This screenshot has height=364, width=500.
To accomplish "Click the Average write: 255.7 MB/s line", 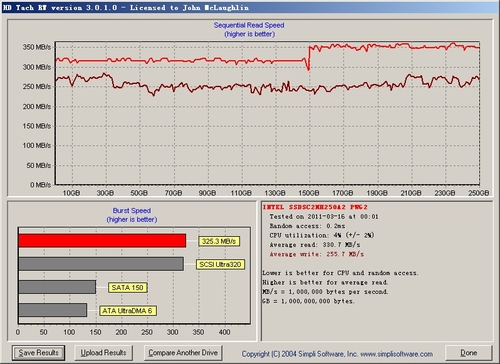I will click(316, 254).
